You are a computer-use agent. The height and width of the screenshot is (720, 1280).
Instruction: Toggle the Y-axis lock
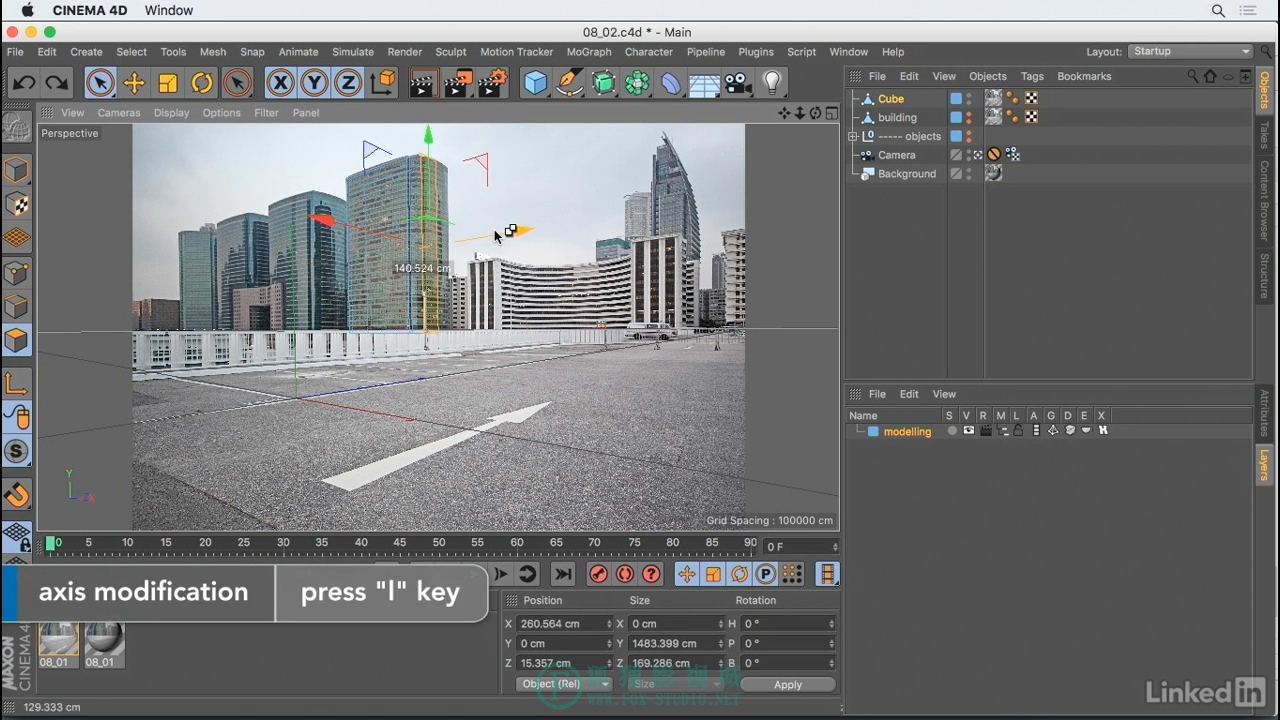(314, 83)
